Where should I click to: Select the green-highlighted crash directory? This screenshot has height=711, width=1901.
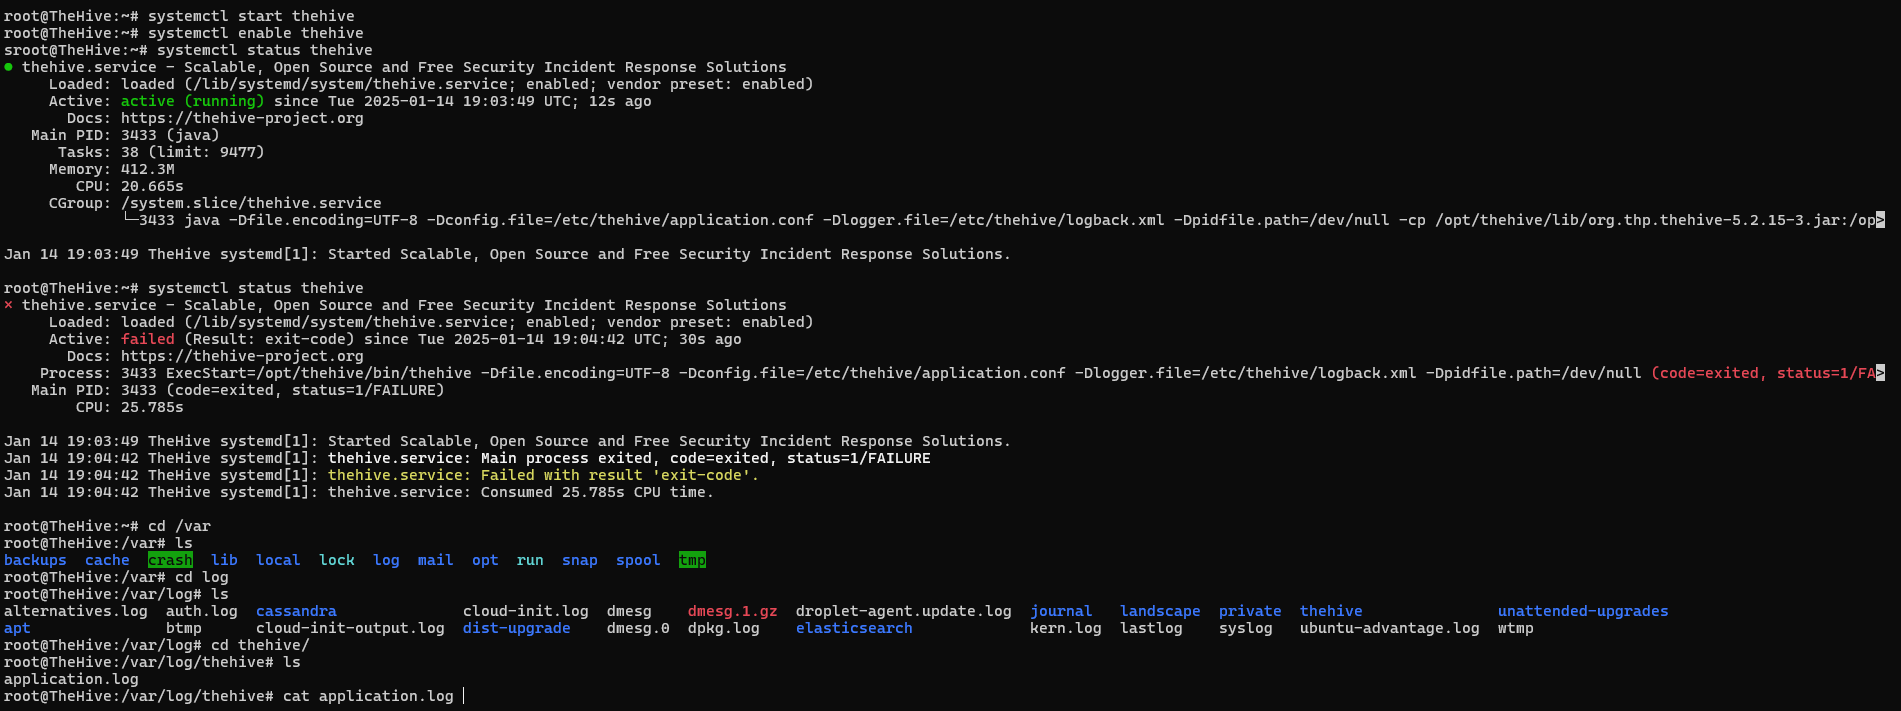170,560
